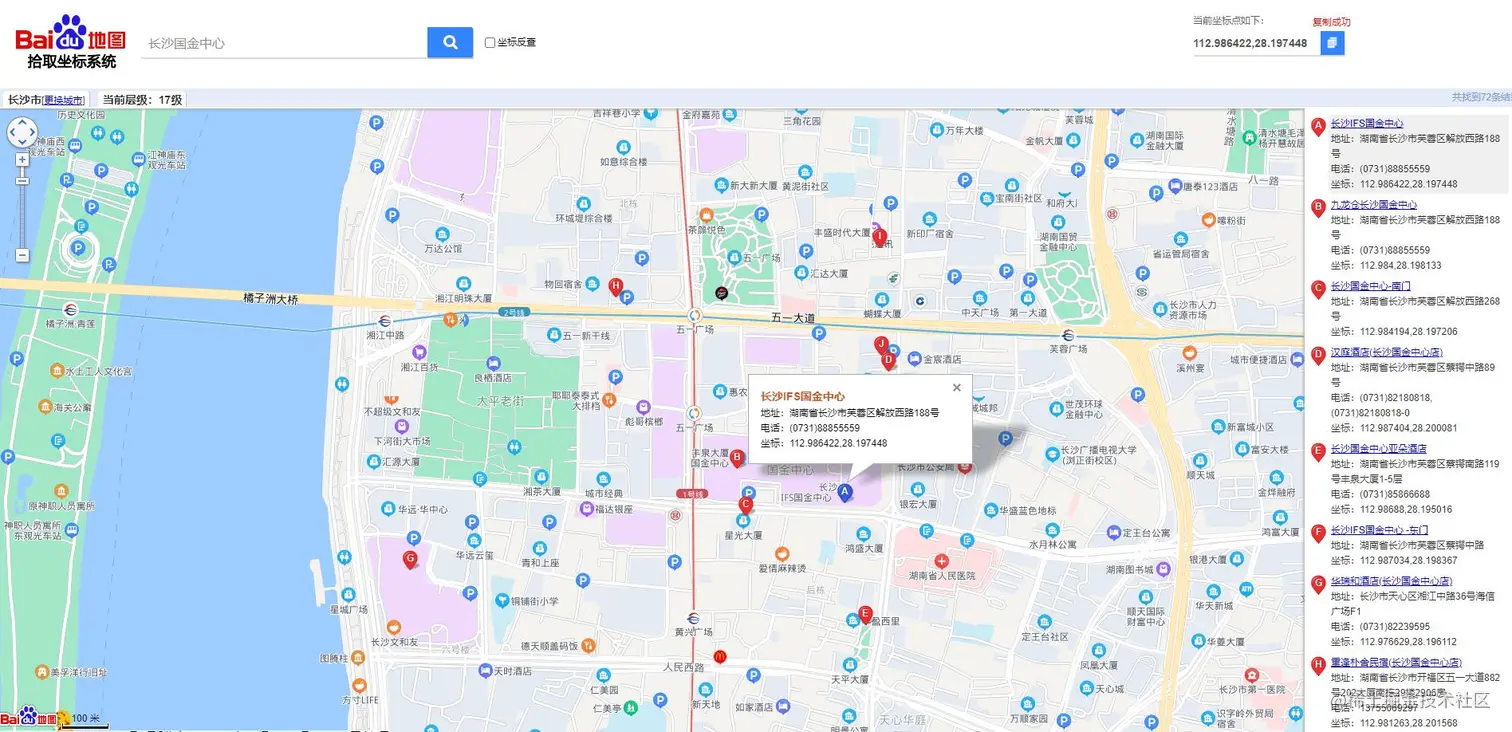The width and height of the screenshot is (1512, 732).
Task: Select map marker J above marker D
Action: 881,344
